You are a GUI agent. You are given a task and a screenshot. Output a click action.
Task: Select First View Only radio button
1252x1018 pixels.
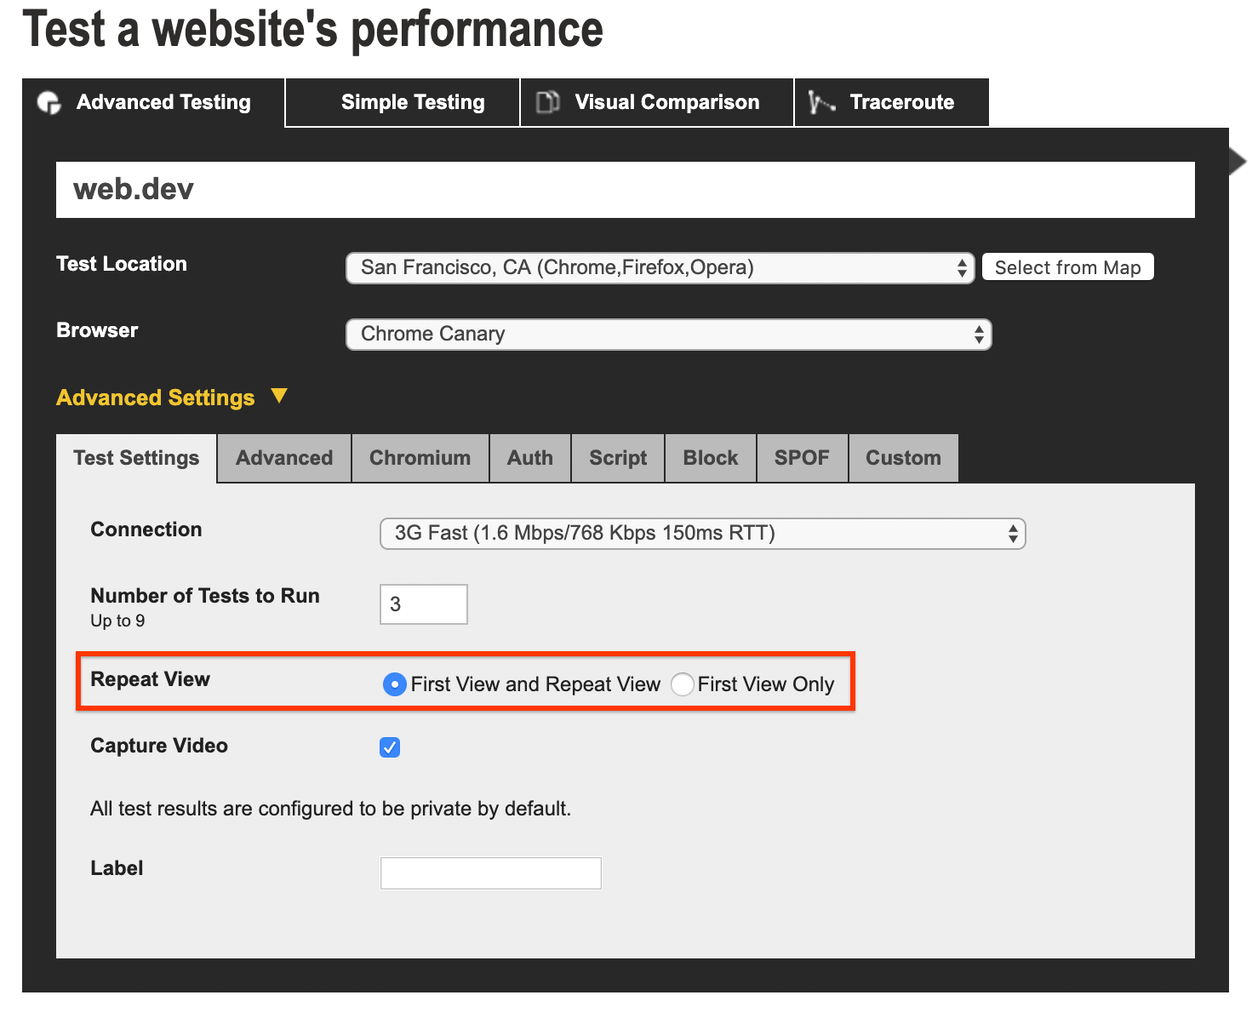(682, 684)
